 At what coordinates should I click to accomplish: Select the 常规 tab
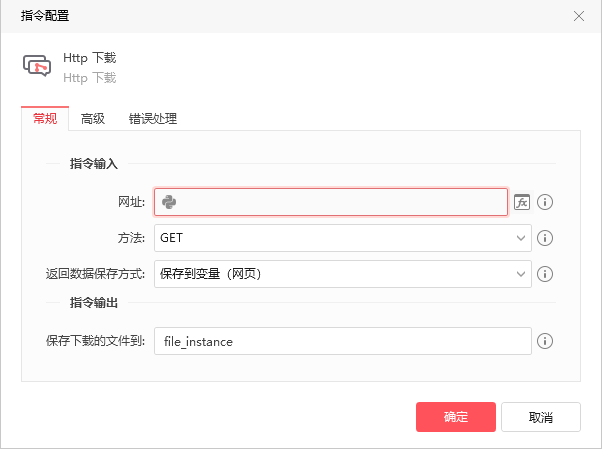pyautogui.click(x=45, y=118)
